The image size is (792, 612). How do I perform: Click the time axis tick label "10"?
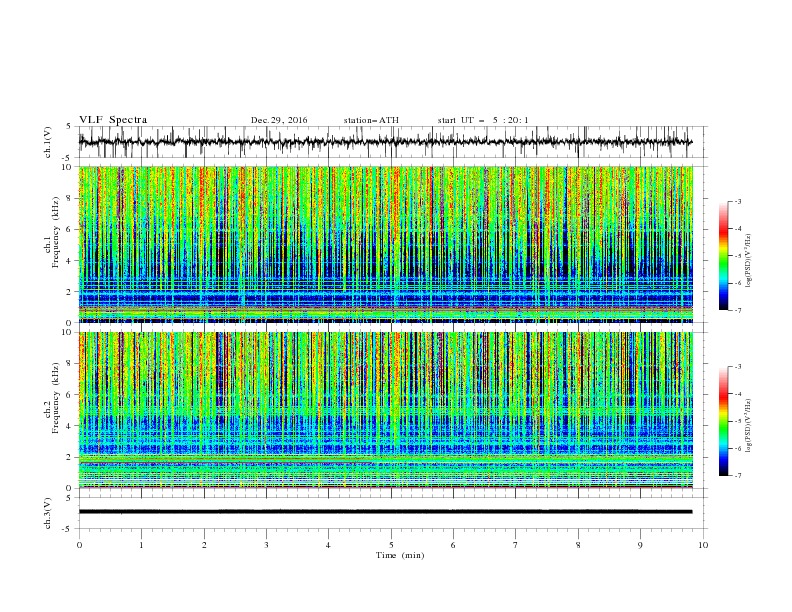point(703,545)
